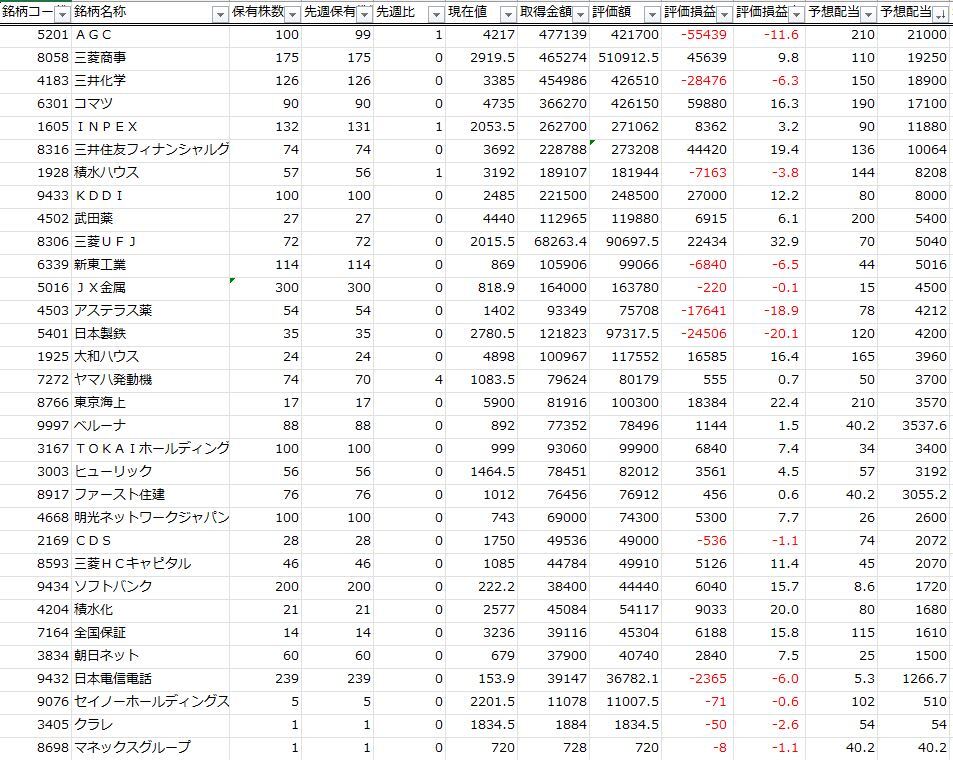Click the 日本電信電話 name cell
This screenshot has width=953, height=760.
pyautogui.click(x=150, y=679)
